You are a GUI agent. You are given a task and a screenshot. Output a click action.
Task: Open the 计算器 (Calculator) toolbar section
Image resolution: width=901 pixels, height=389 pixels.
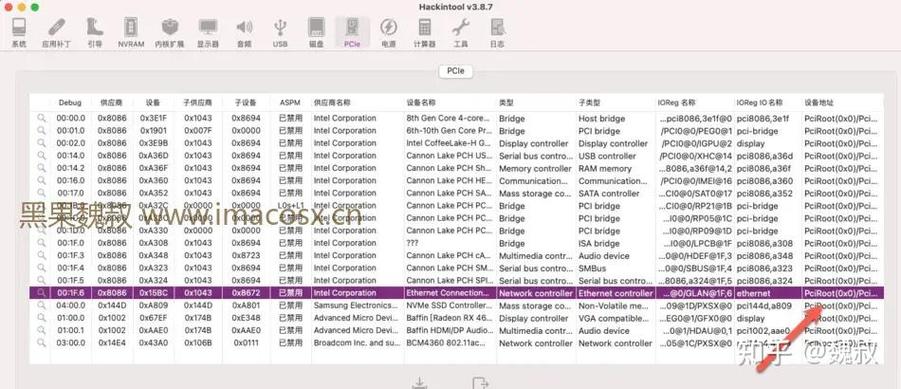click(424, 32)
